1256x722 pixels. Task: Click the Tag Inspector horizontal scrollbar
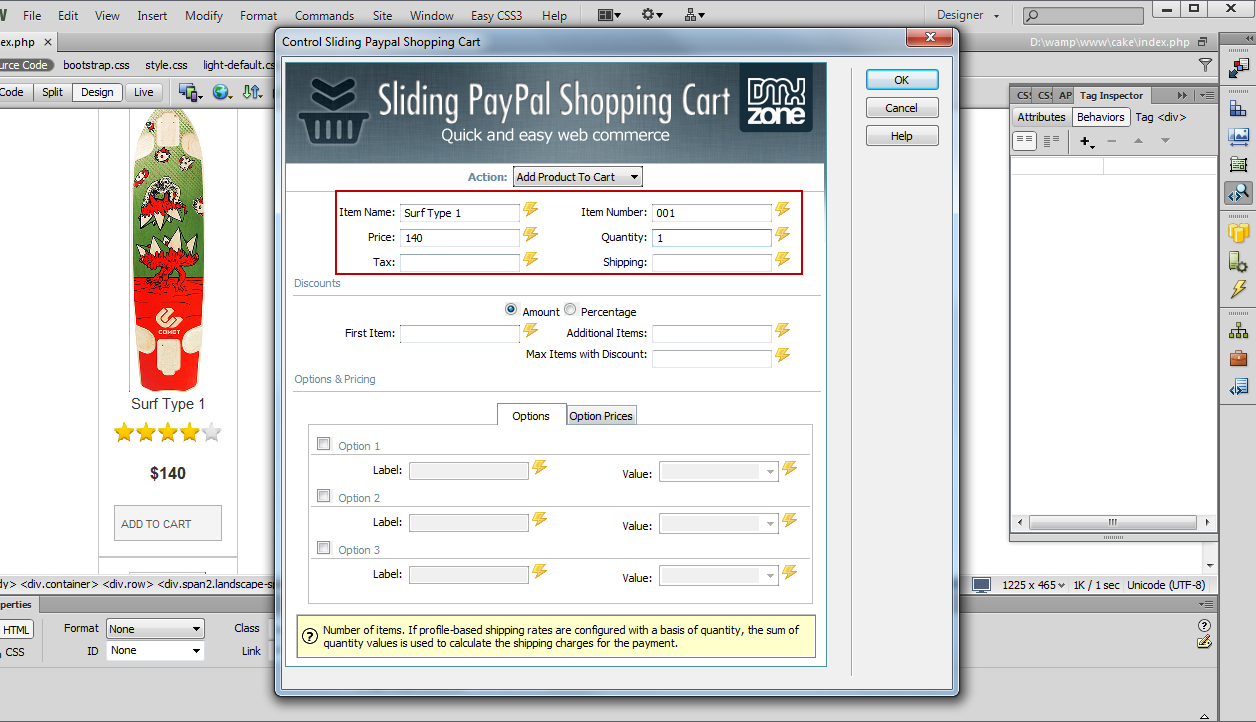click(1112, 522)
